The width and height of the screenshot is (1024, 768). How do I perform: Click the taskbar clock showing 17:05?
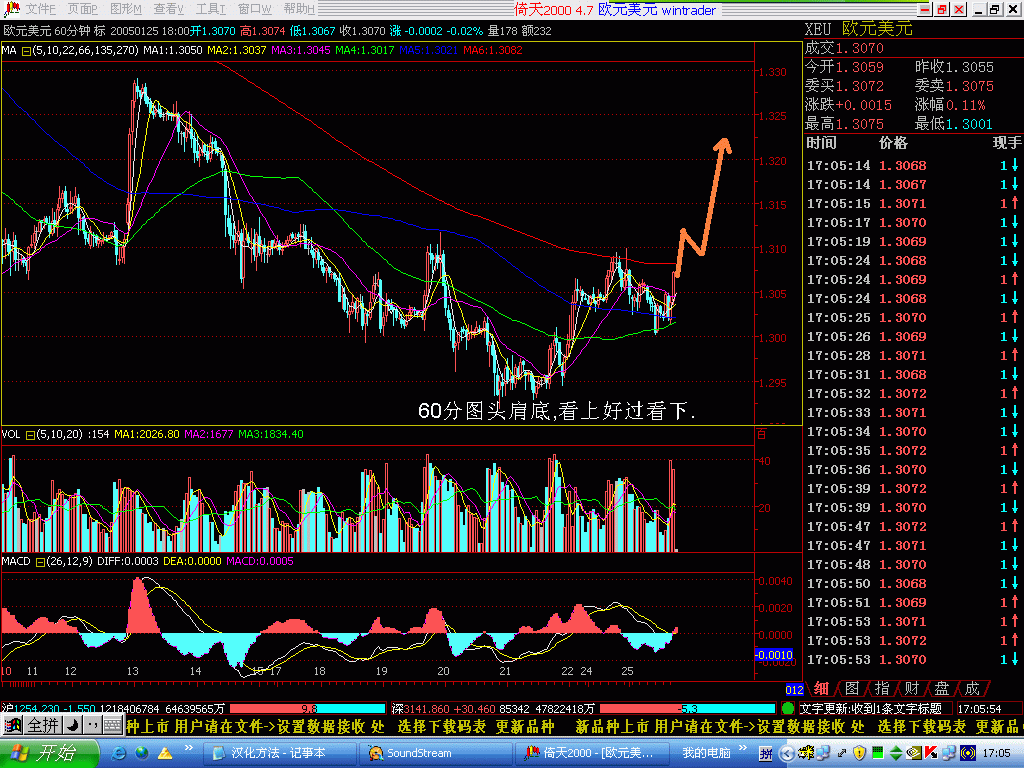(997, 753)
